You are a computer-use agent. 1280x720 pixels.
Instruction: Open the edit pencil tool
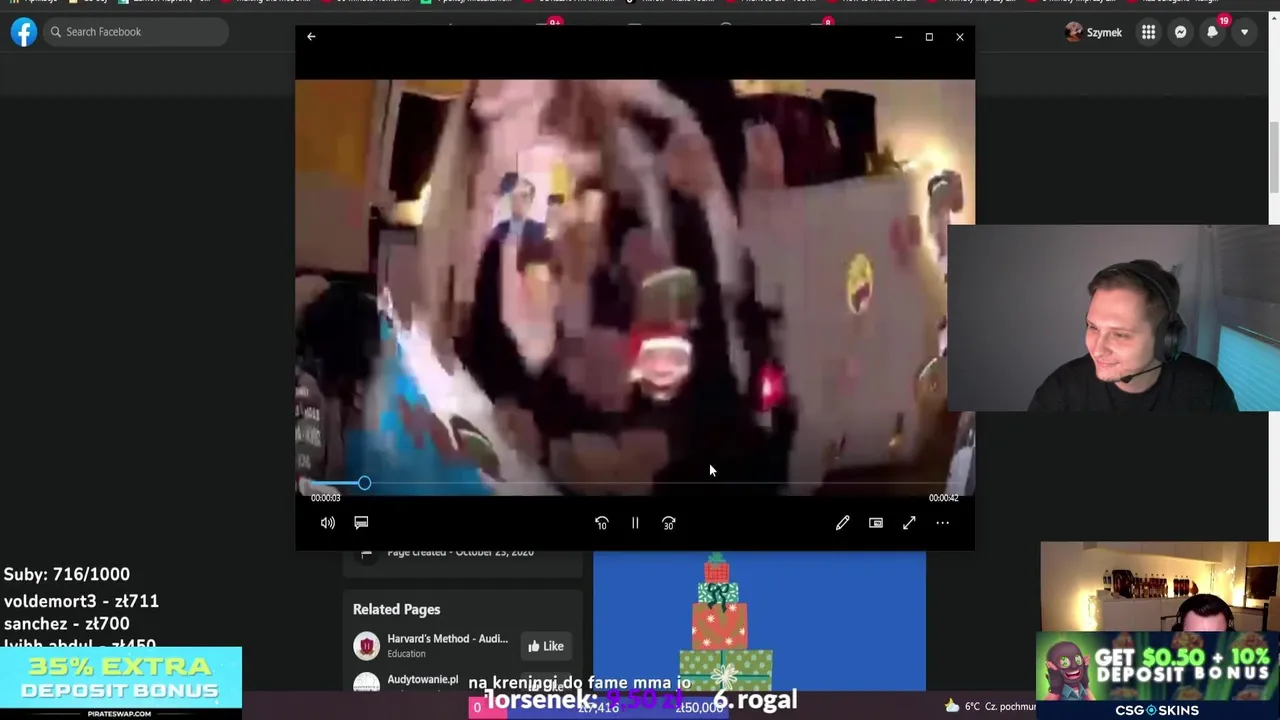(x=843, y=523)
